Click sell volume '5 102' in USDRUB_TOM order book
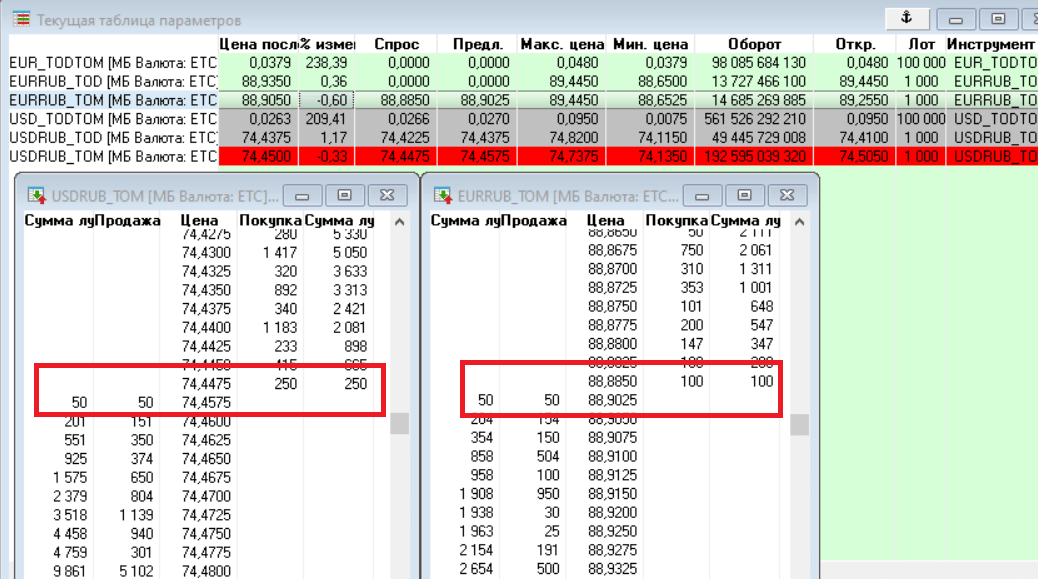Image resolution: width=1038 pixels, height=580 pixels. (136, 571)
